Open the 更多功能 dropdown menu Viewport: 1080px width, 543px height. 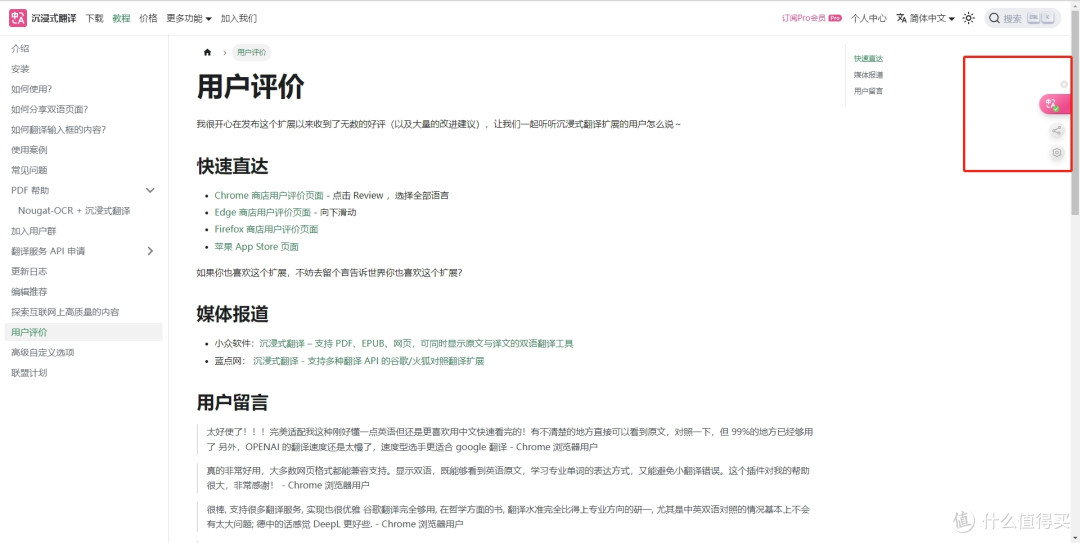coord(189,19)
